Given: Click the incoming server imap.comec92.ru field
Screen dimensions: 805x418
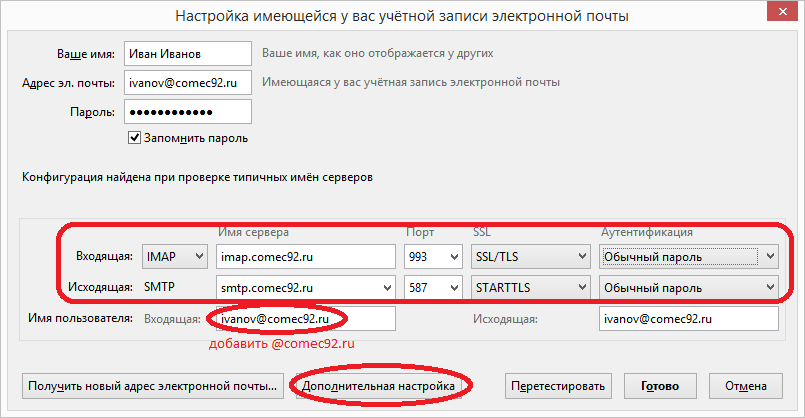Looking at the screenshot, I should 306,257.
